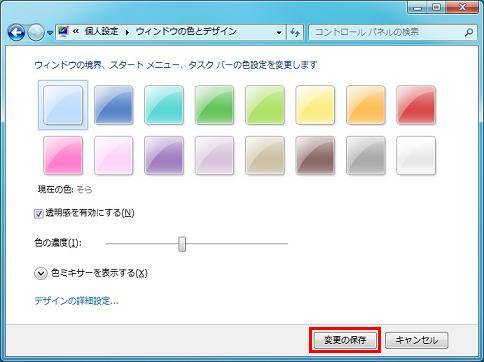Click the double chevron before 個人設定
This screenshot has width=484, height=362.
76,32
